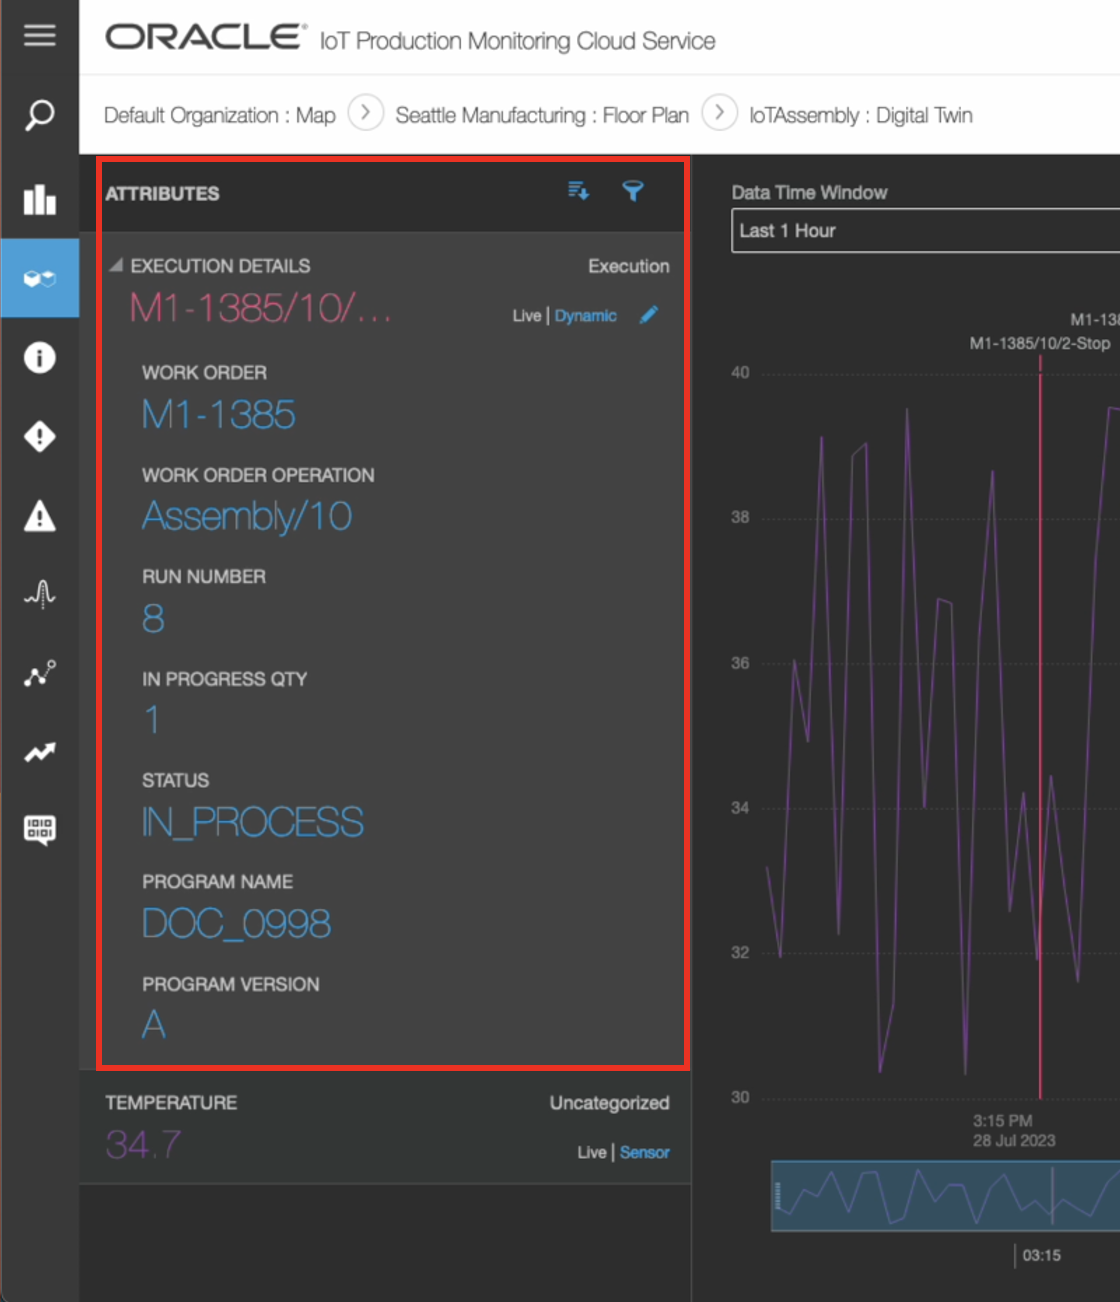Open the barcode chat bubble icon

pyautogui.click(x=39, y=829)
